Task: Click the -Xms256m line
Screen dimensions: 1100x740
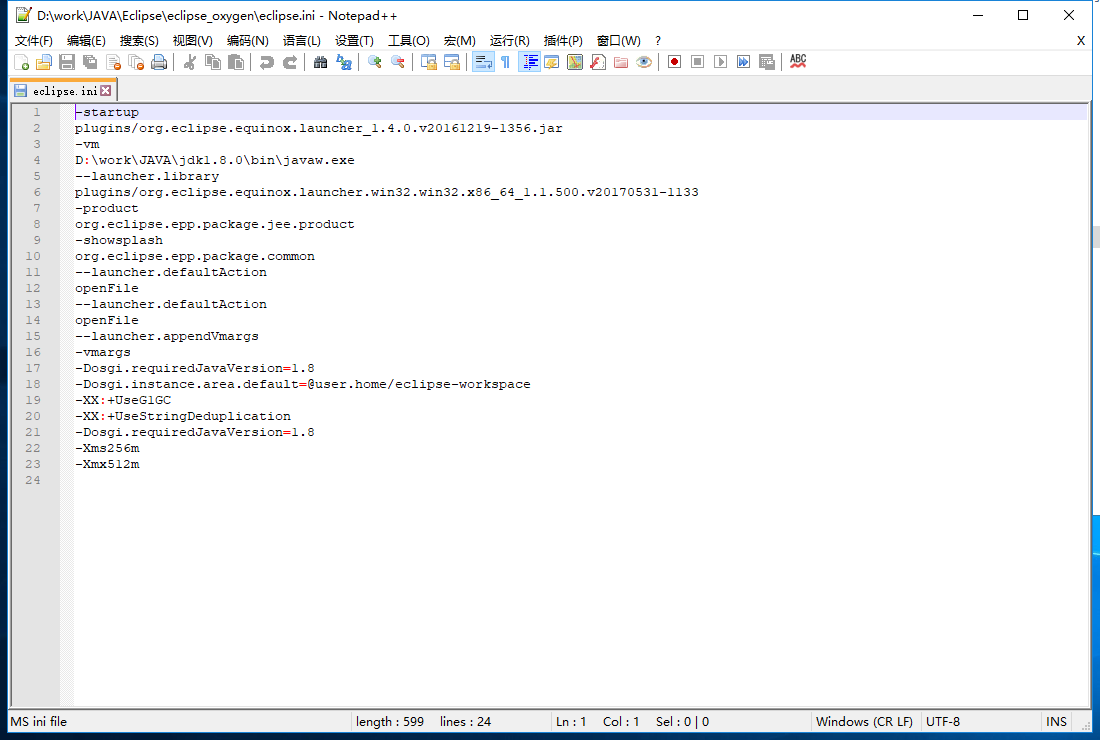Action: (107, 448)
